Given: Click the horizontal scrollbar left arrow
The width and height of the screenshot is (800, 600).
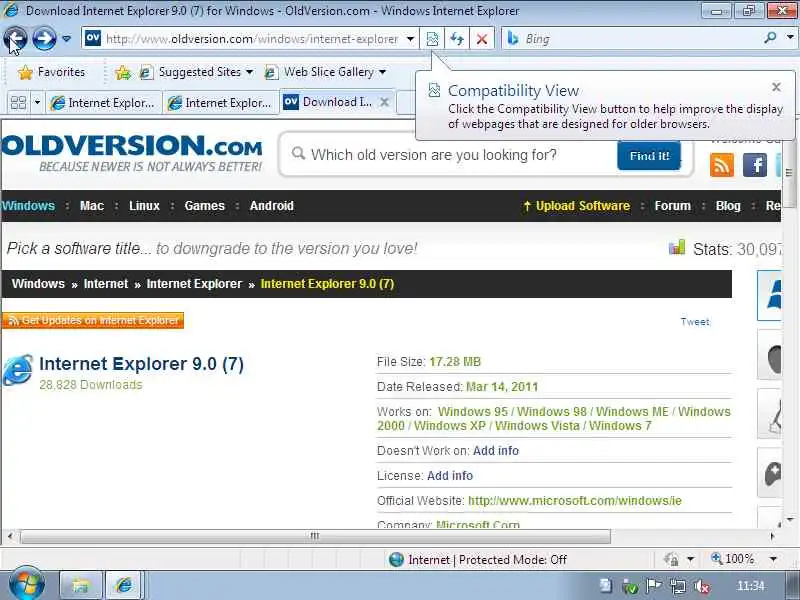Looking at the screenshot, I should tap(10, 536).
